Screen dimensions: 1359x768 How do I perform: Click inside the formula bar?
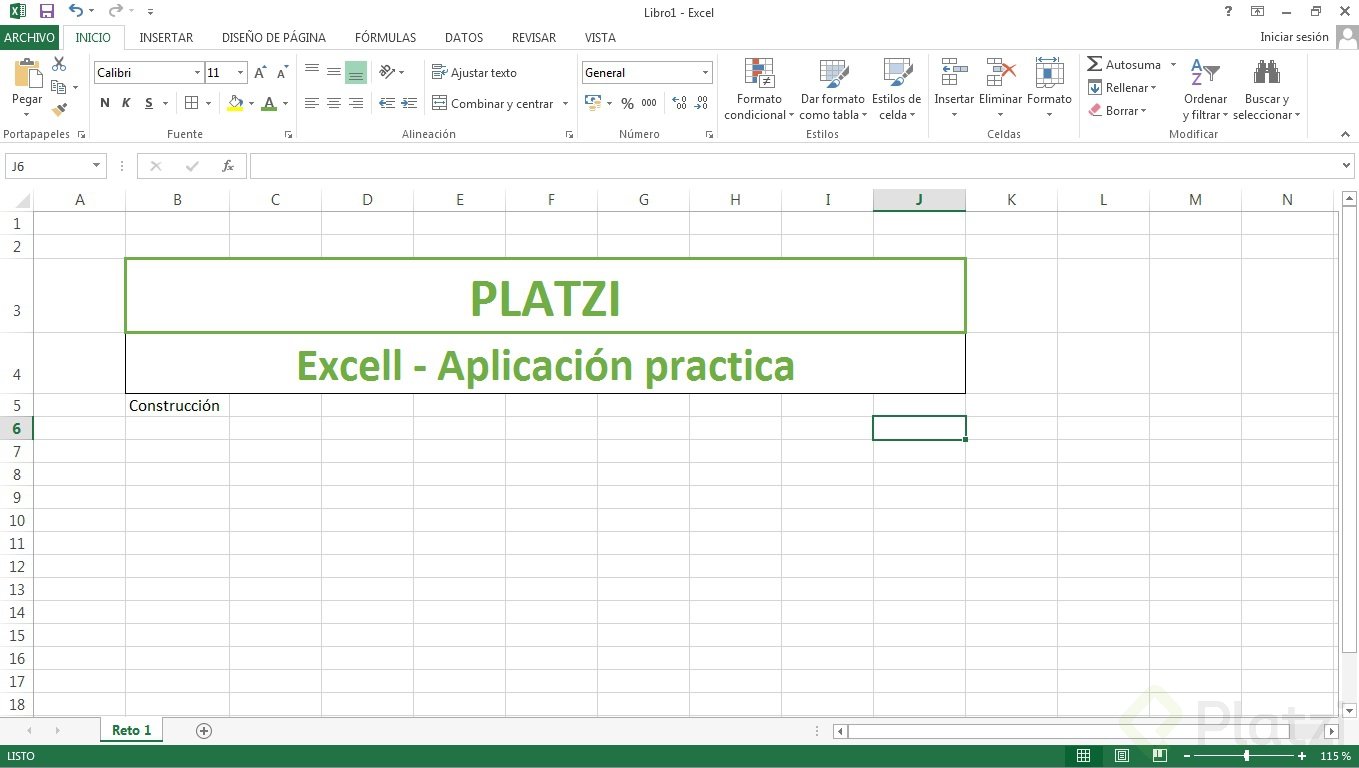coord(600,165)
